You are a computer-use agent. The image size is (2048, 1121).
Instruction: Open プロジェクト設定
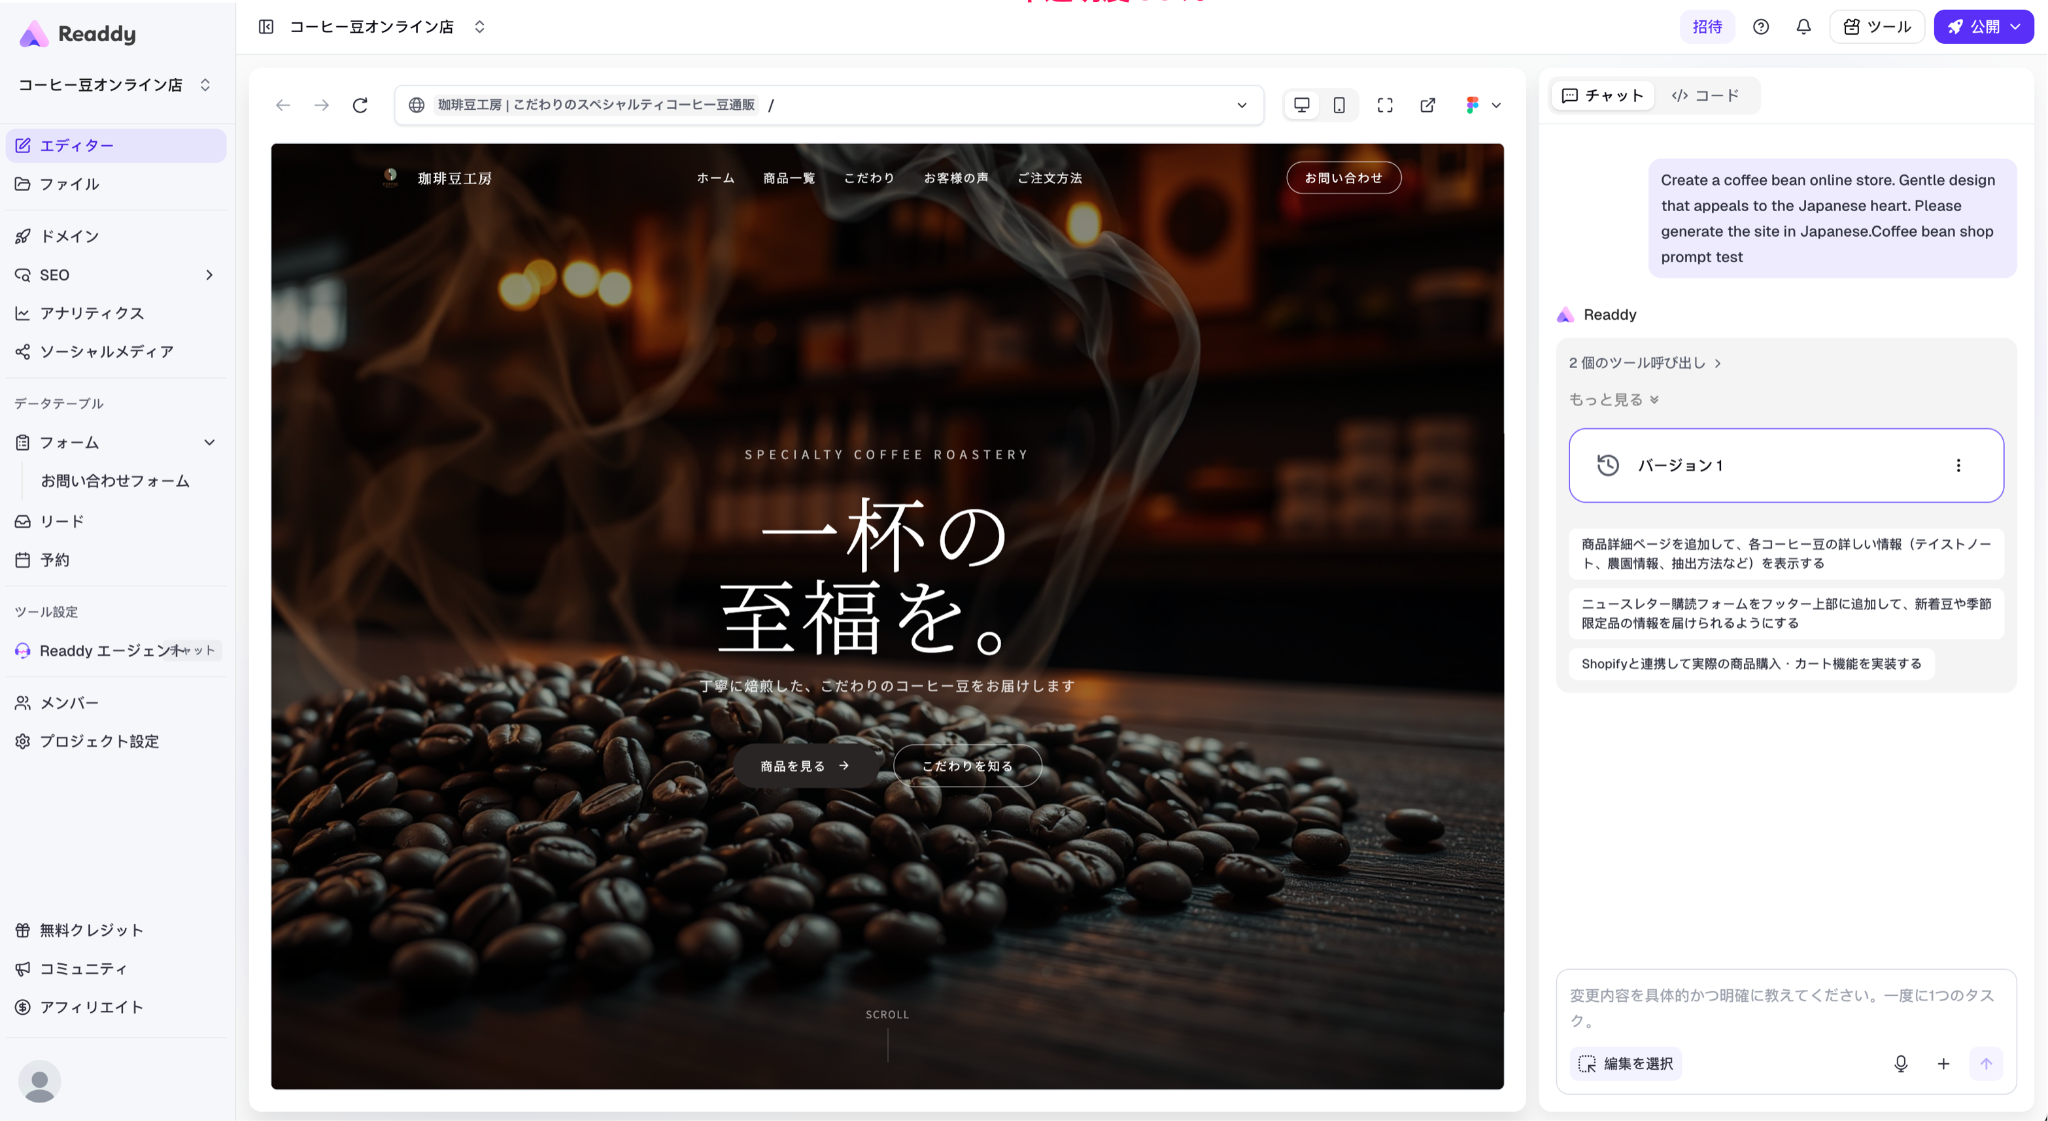coord(116,741)
